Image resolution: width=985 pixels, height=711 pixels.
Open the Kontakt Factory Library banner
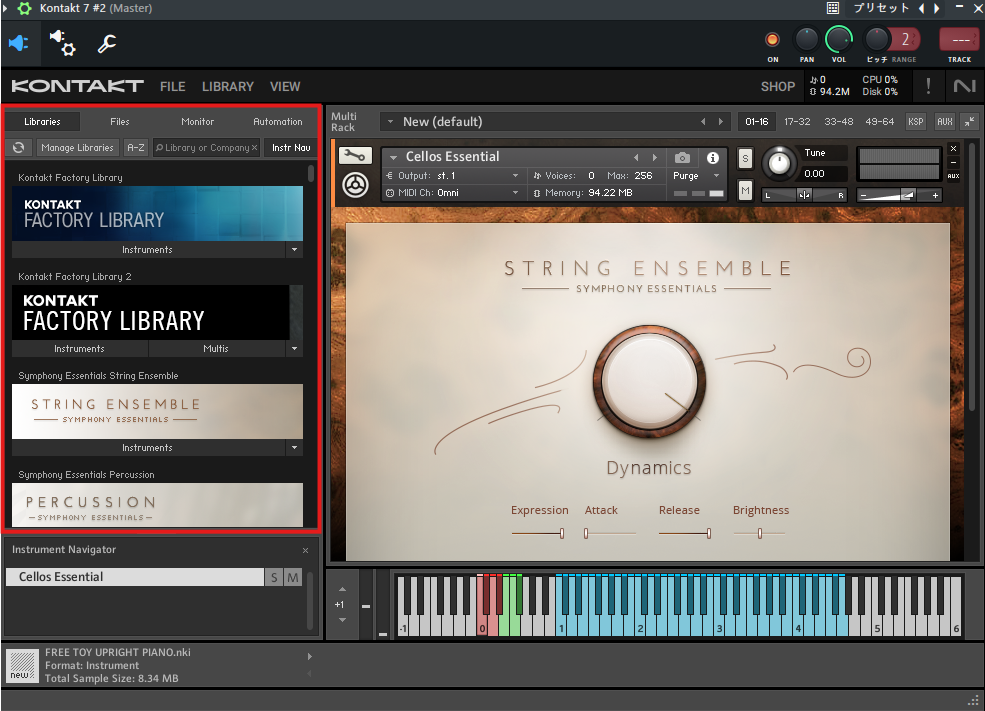[157, 214]
